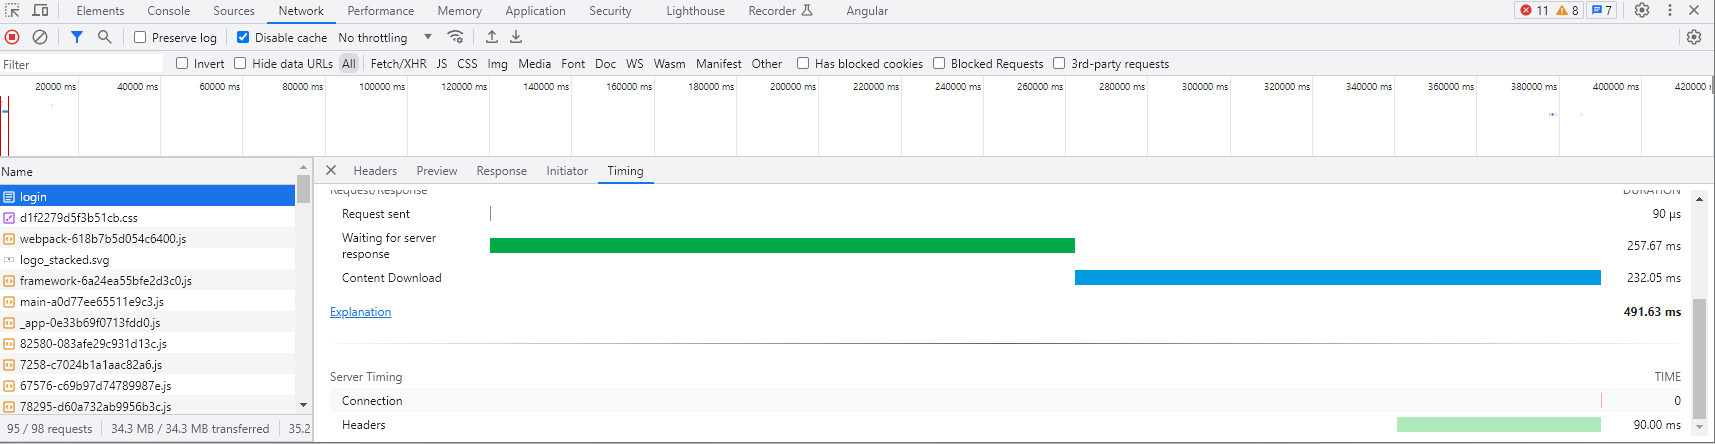Screen dimensions: 1715x444
Task: Filter requests by WS type
Action: pos(635,63)
